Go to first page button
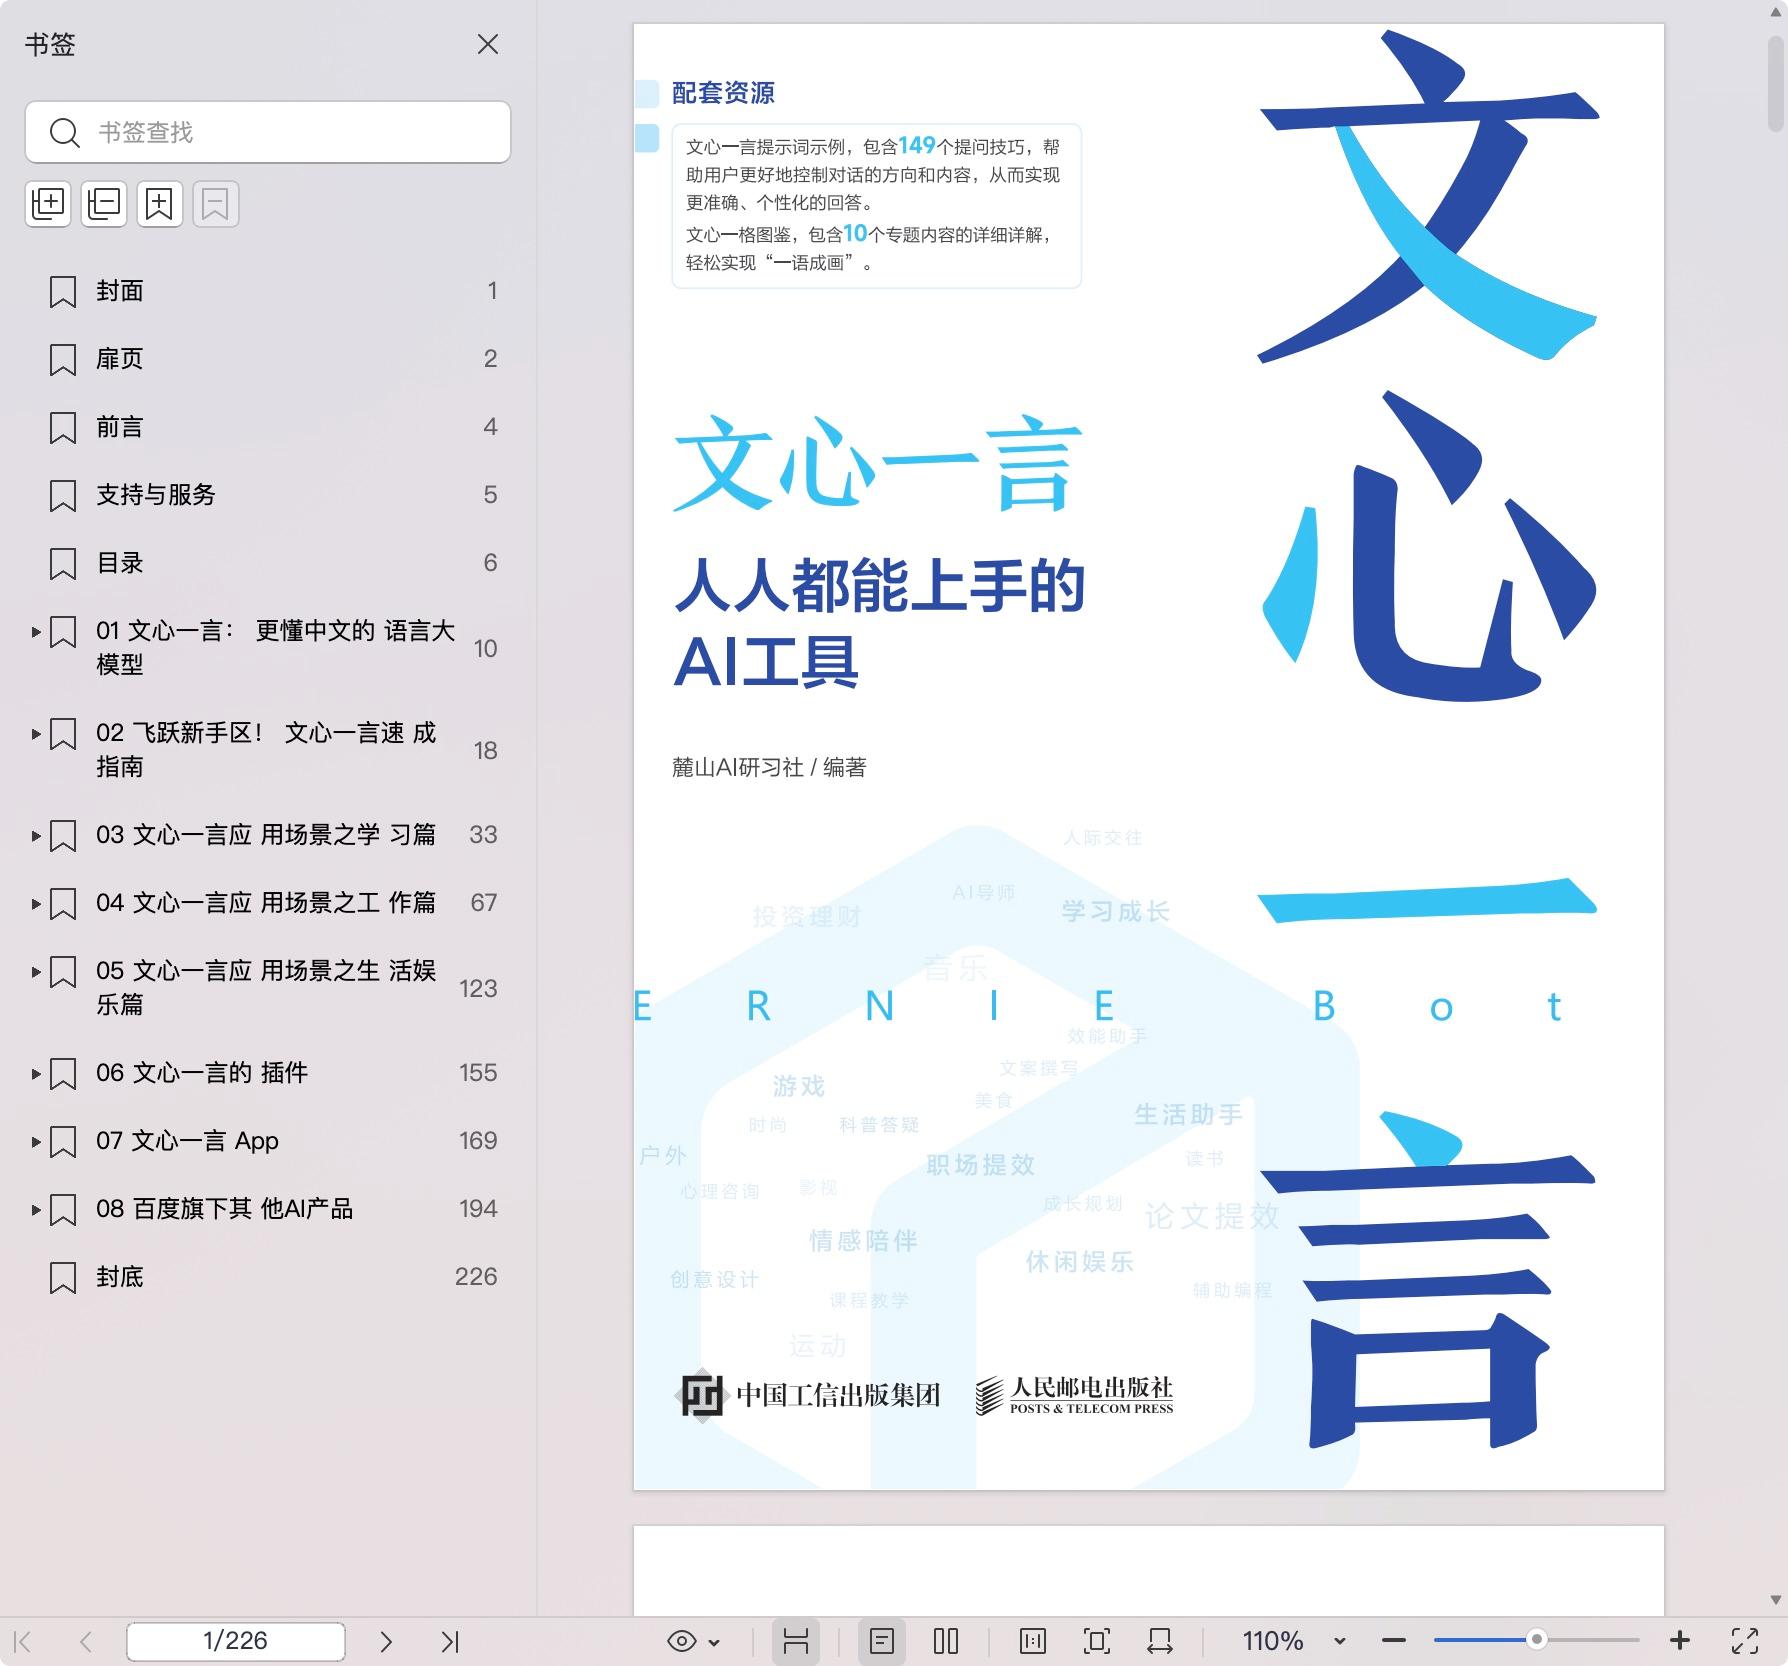 pyautogui.click(x=24, y=1641)
